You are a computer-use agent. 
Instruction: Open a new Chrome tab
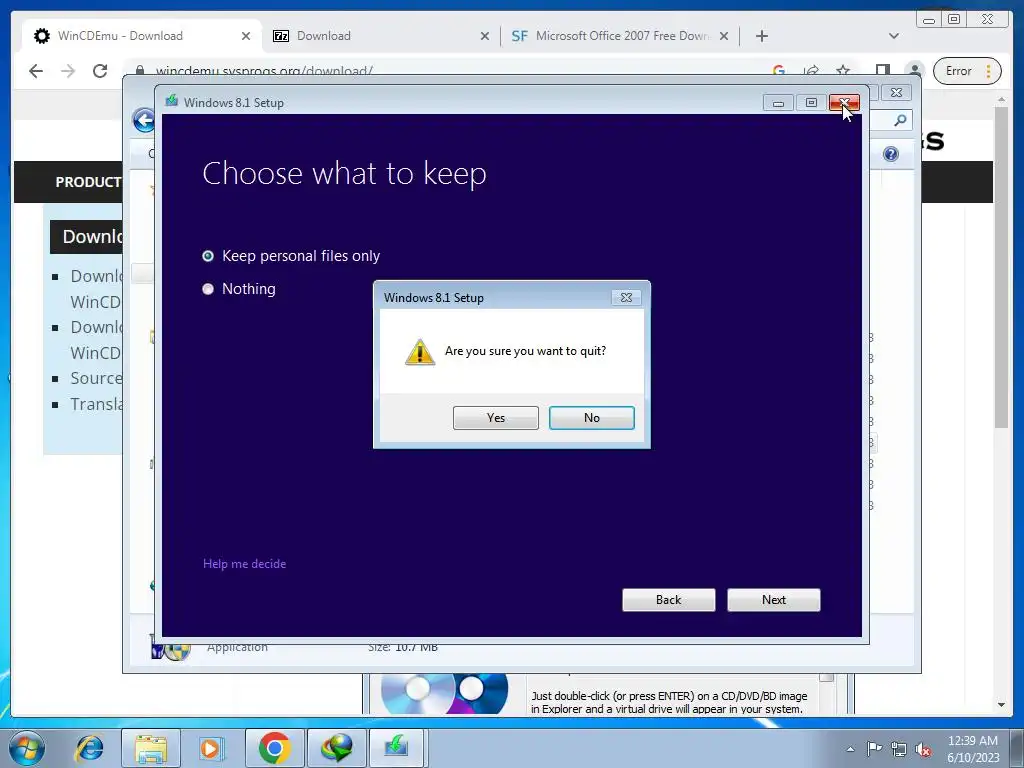coord(761,36)
